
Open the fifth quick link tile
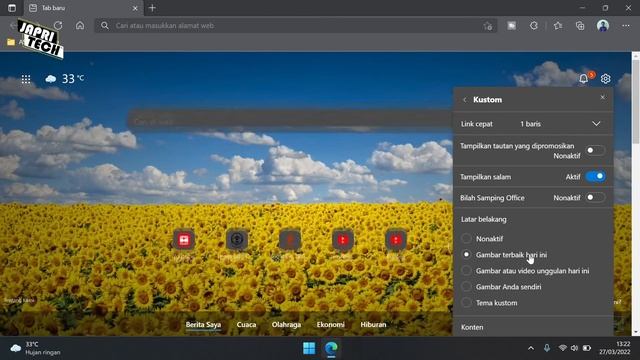coord(396,240)
